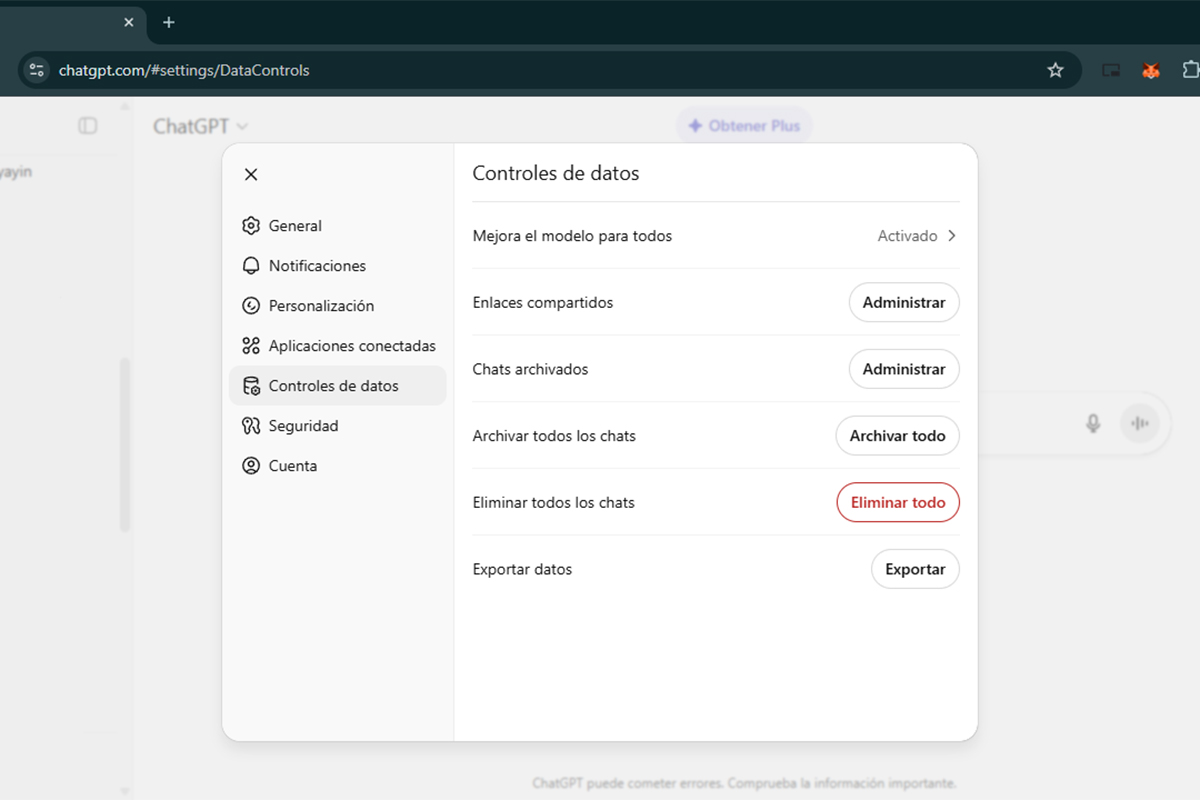
Task: Click the Chats archivados label
Action: pos(530,369)
